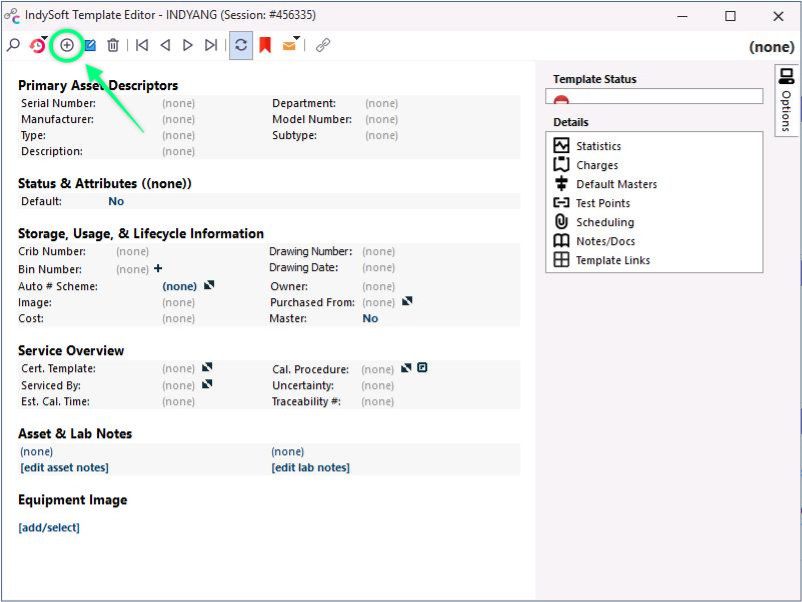802x602 pixels.
Task: Go to the previous record
Action: 165,45
